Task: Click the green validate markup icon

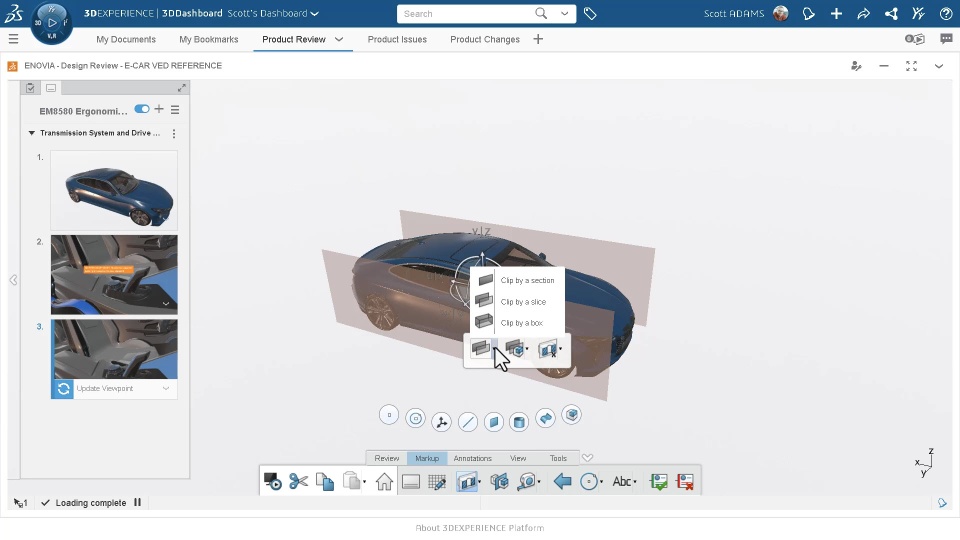Action: click(659, 482)
